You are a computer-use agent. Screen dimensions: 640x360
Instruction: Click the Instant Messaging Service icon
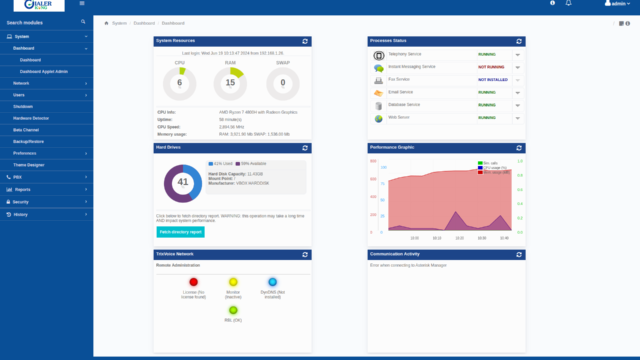[379, 68]
